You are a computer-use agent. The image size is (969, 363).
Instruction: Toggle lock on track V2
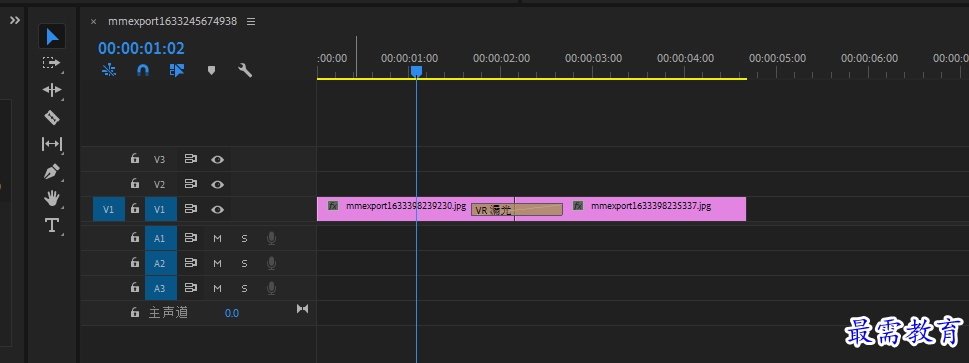[x=135, y=184]
